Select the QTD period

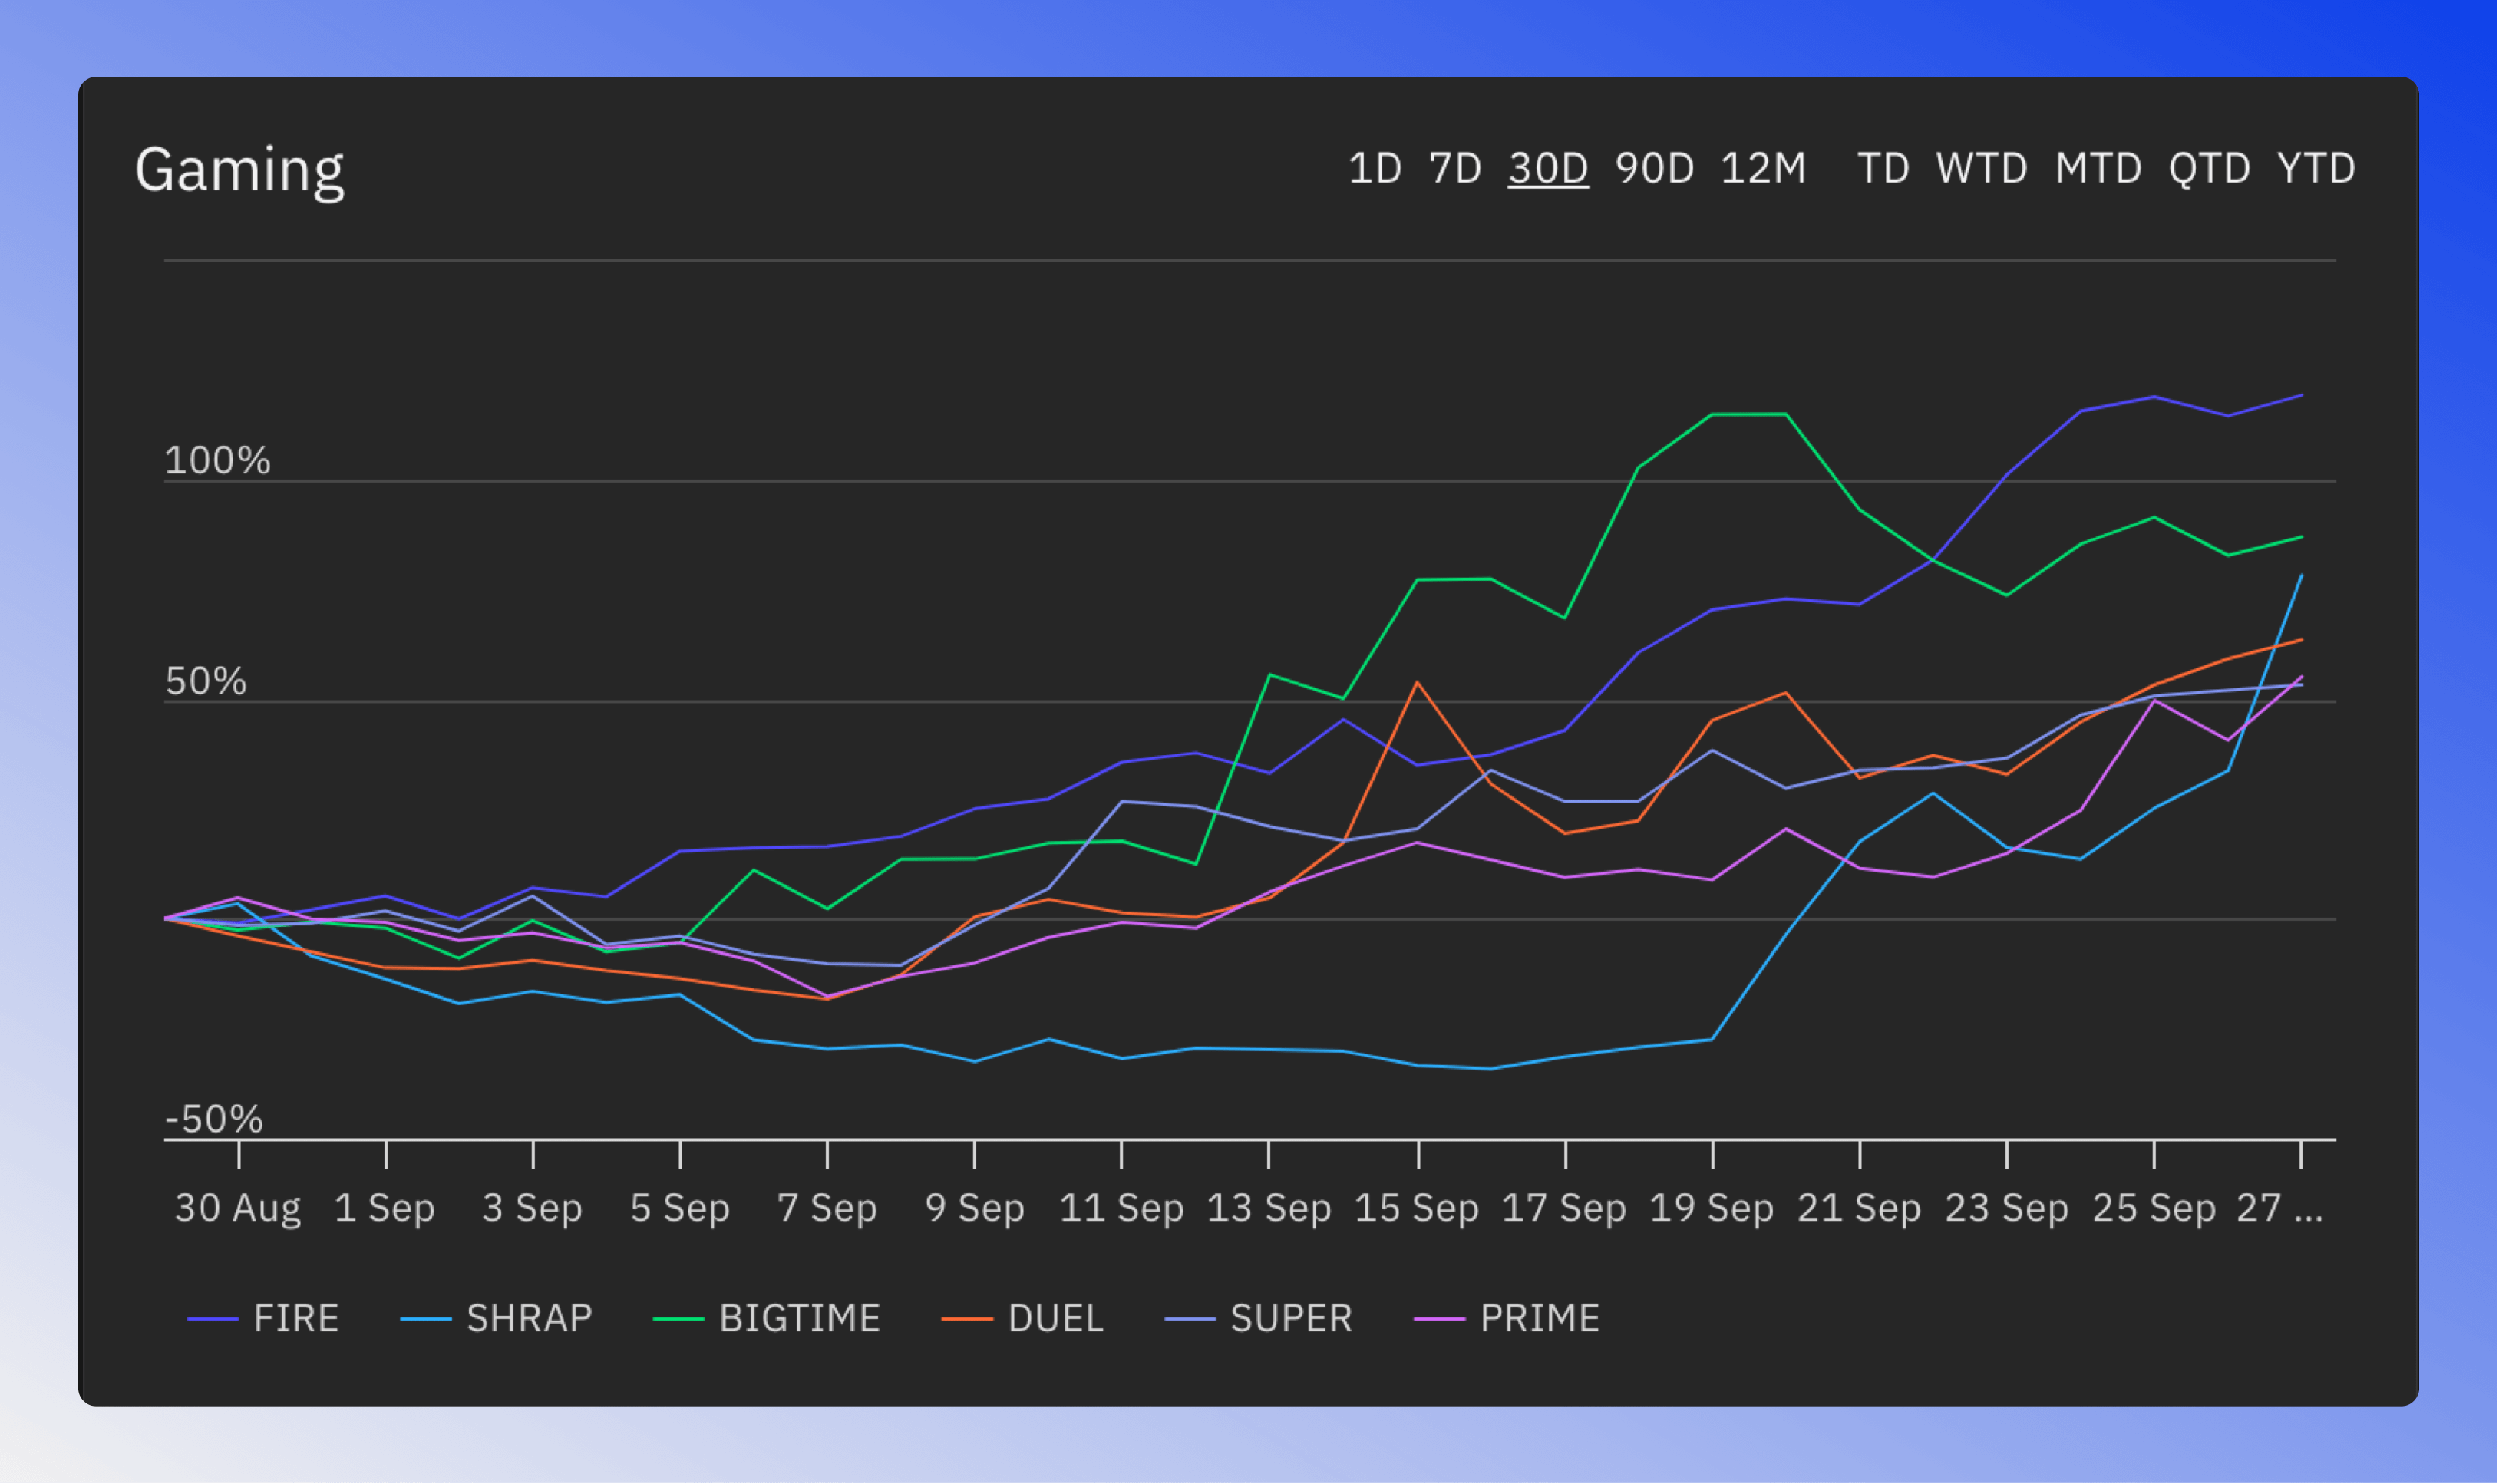2210,168
